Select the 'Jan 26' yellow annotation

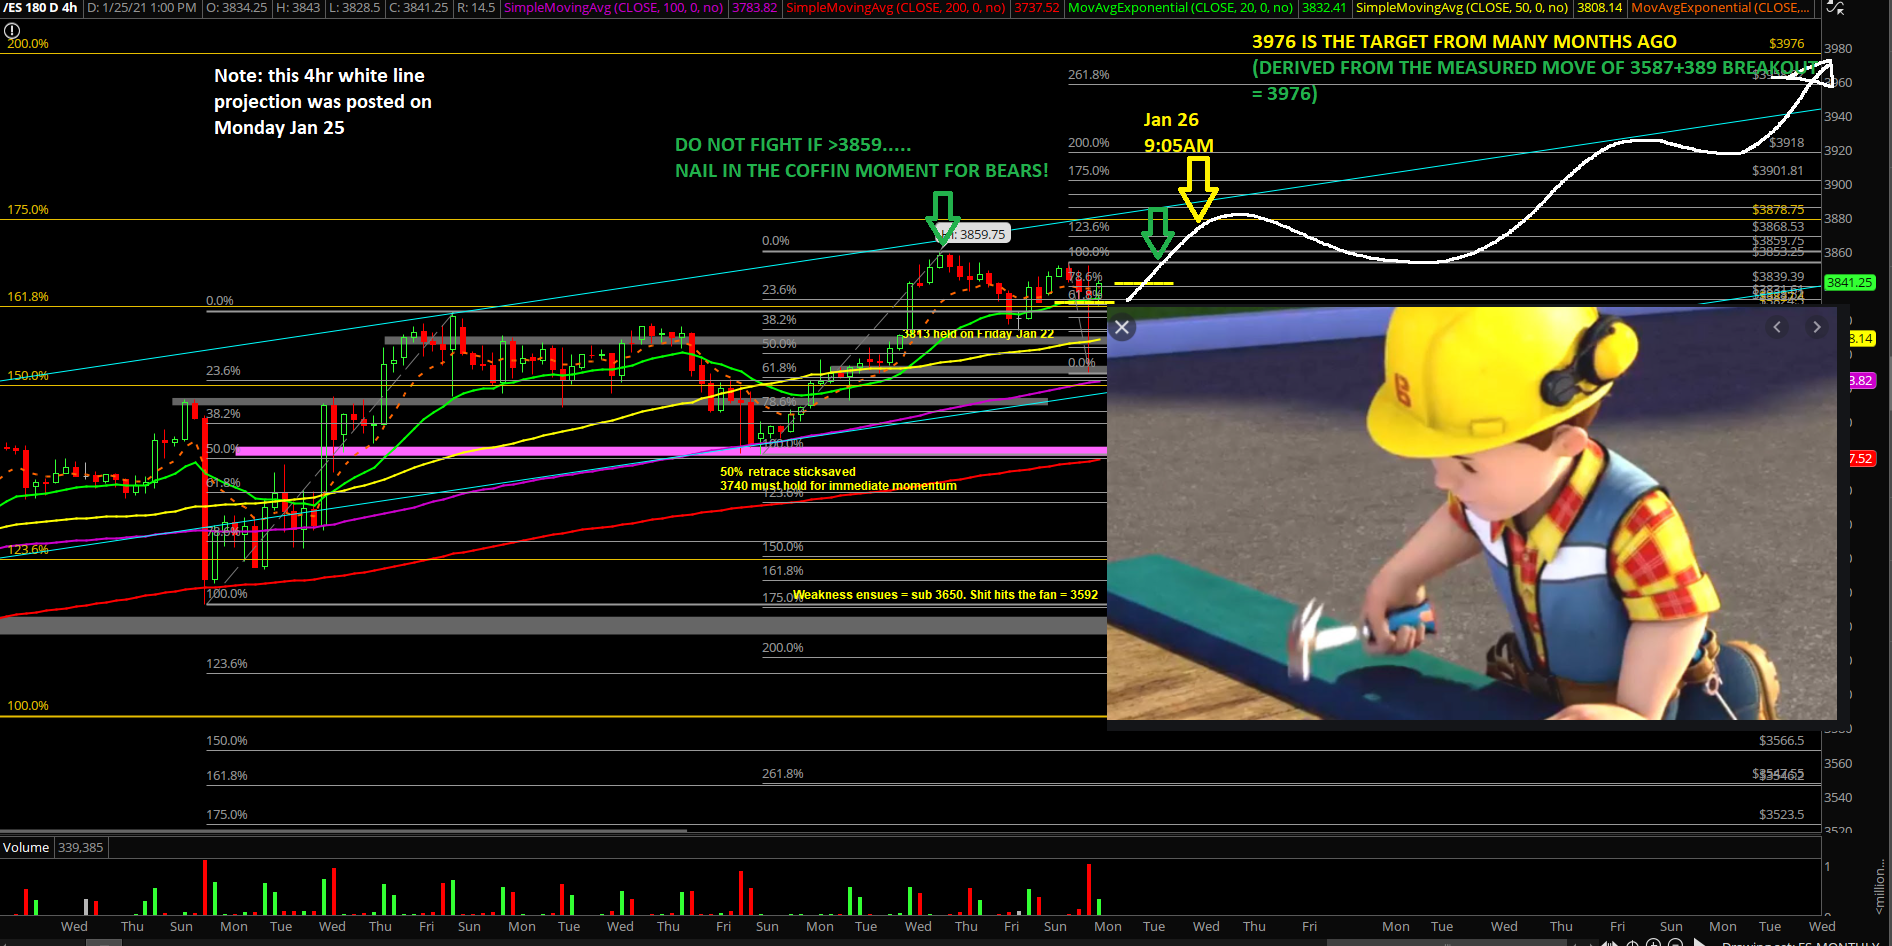click(1178, 132)
